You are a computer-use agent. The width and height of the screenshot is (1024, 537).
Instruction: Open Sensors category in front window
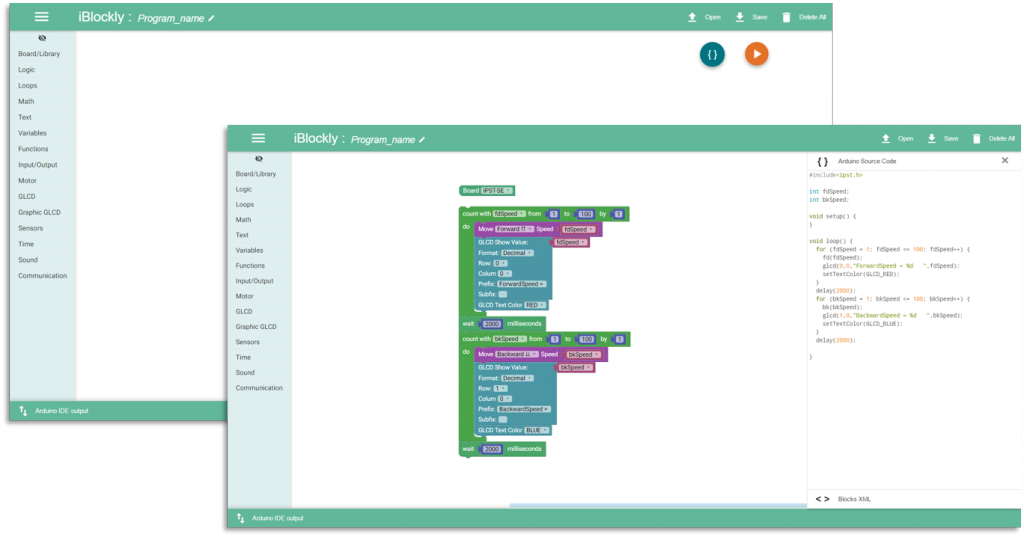pyautogui.click(x=248, y=342)
